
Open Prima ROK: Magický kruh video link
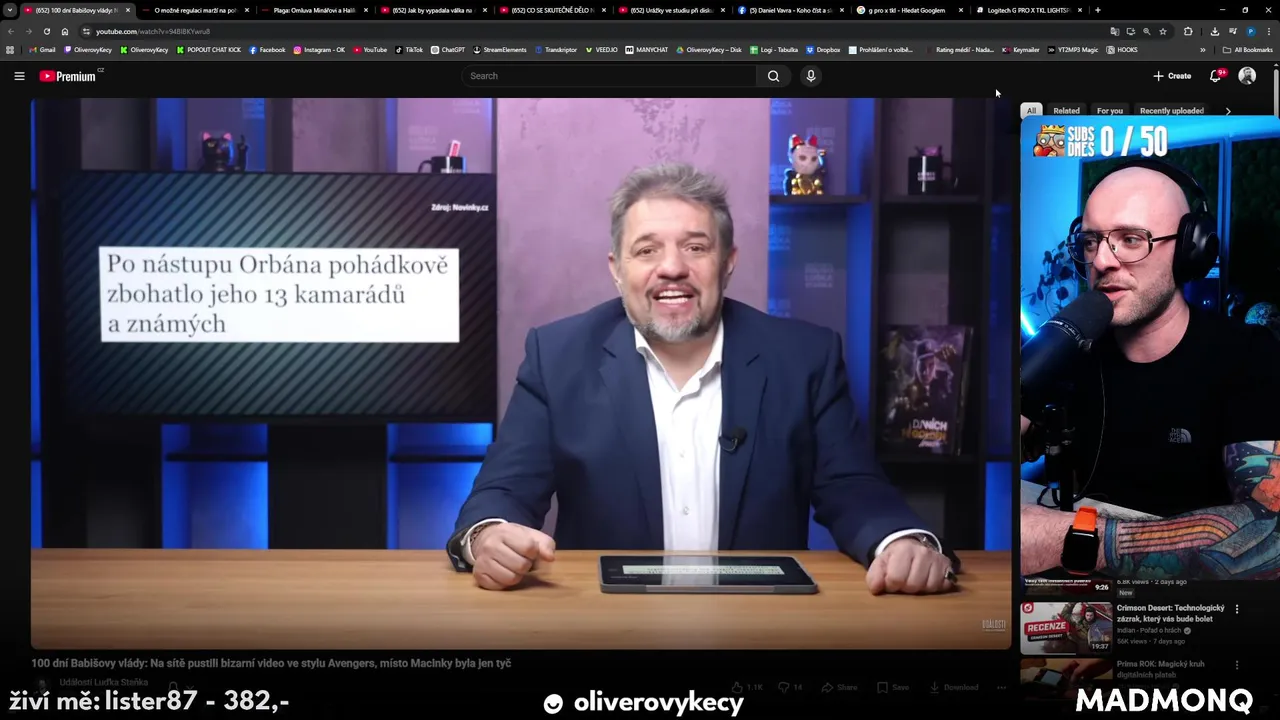1161,669
